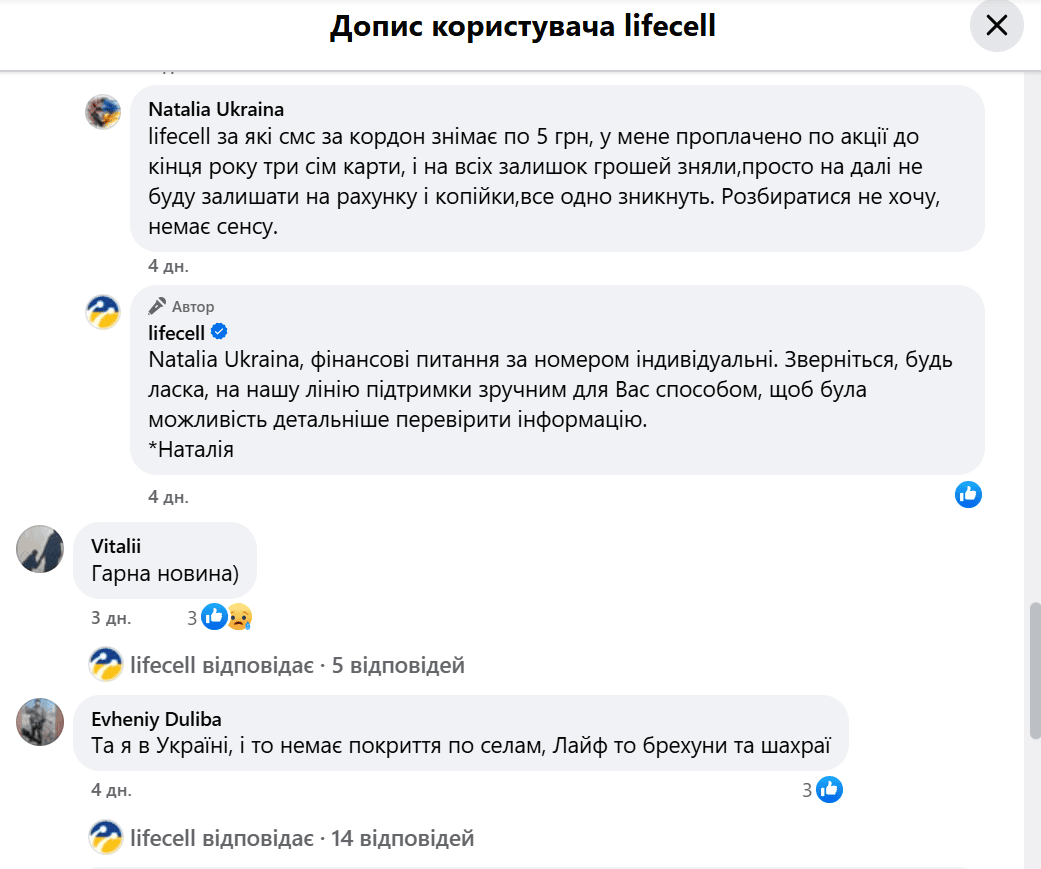Click the Evheniy Duliba username link

pyautogui.click(x=156, y=719)
